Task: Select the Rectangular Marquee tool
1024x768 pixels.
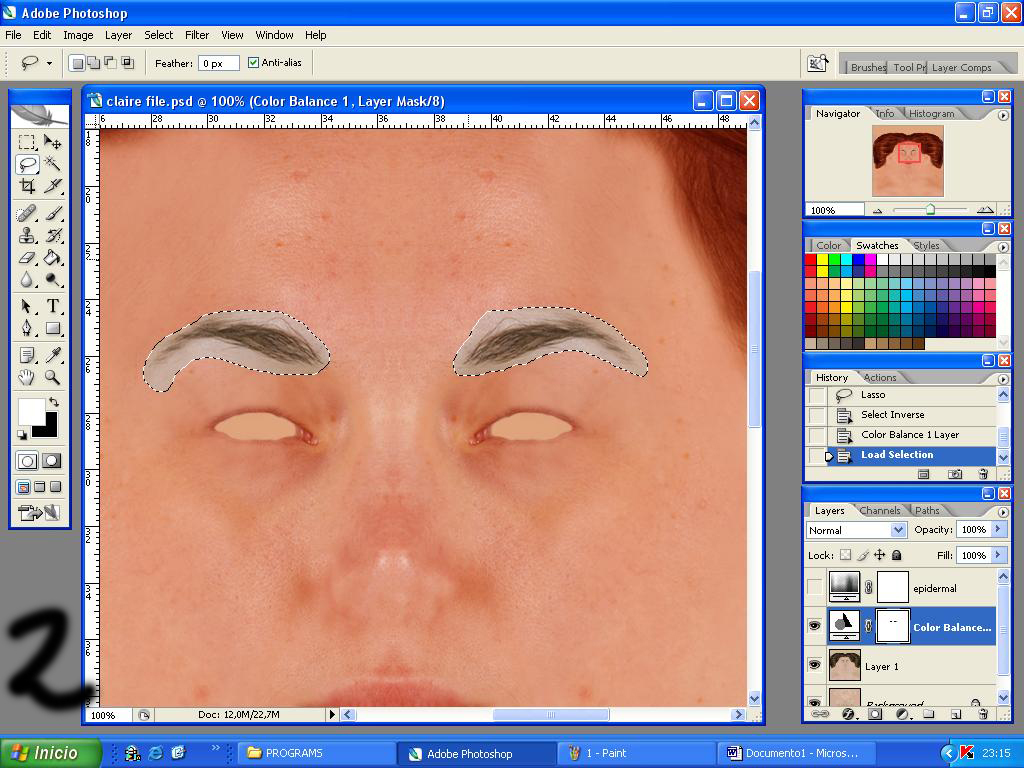Action: click(x=27, y=142)
